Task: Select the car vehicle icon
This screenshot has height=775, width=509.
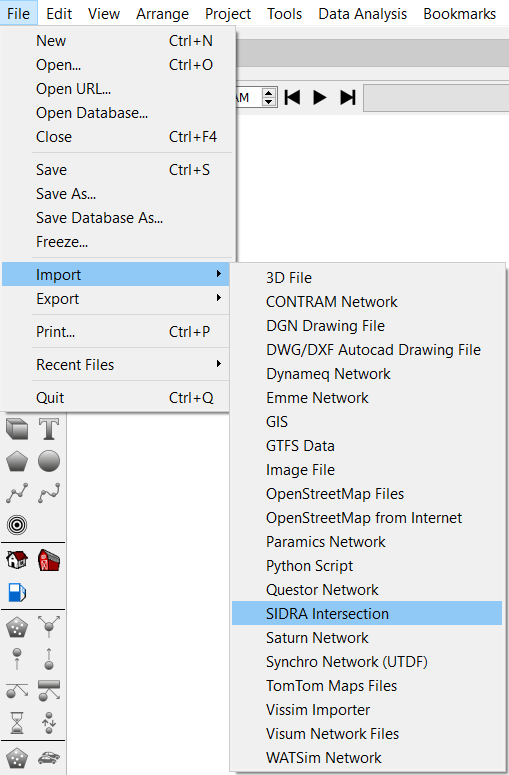Action: [x=49, y=757]
